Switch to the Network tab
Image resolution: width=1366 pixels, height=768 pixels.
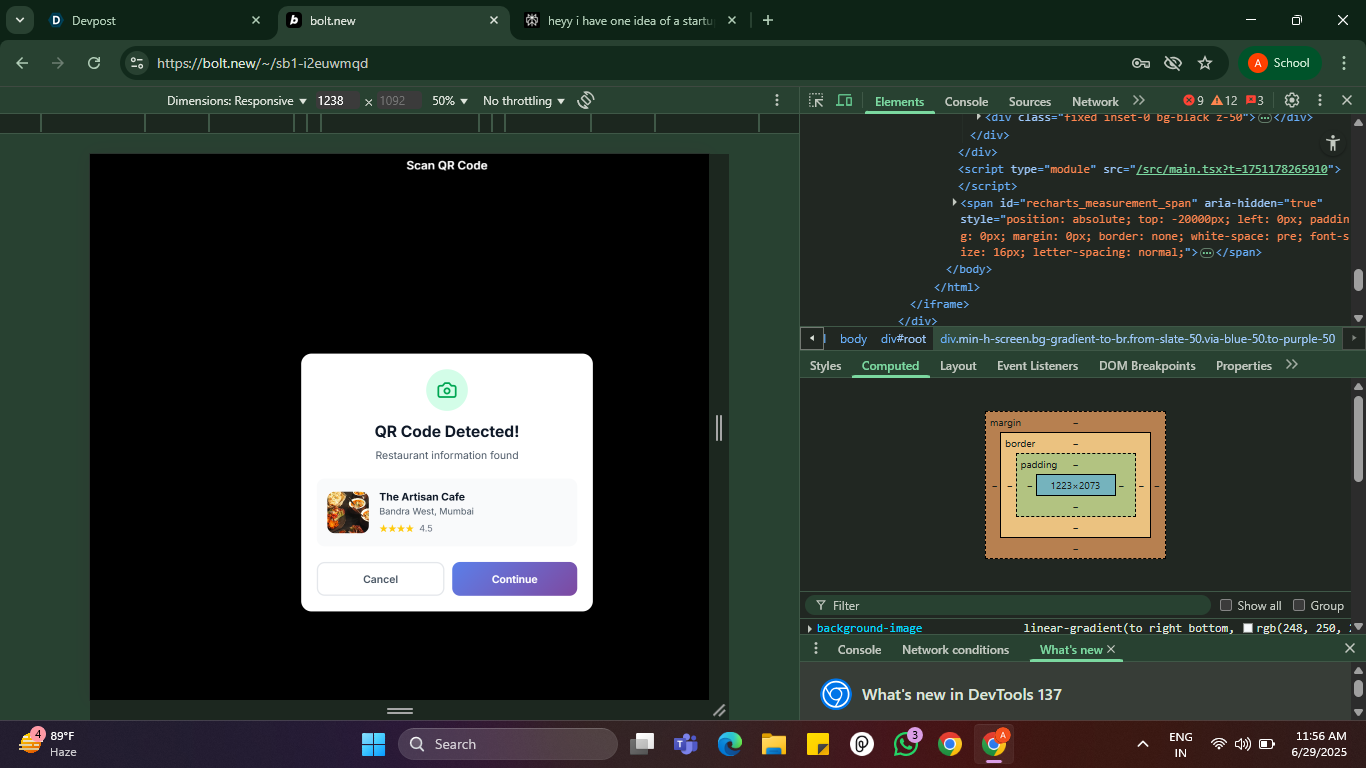pyautogui.click(x=1095, y=101)
